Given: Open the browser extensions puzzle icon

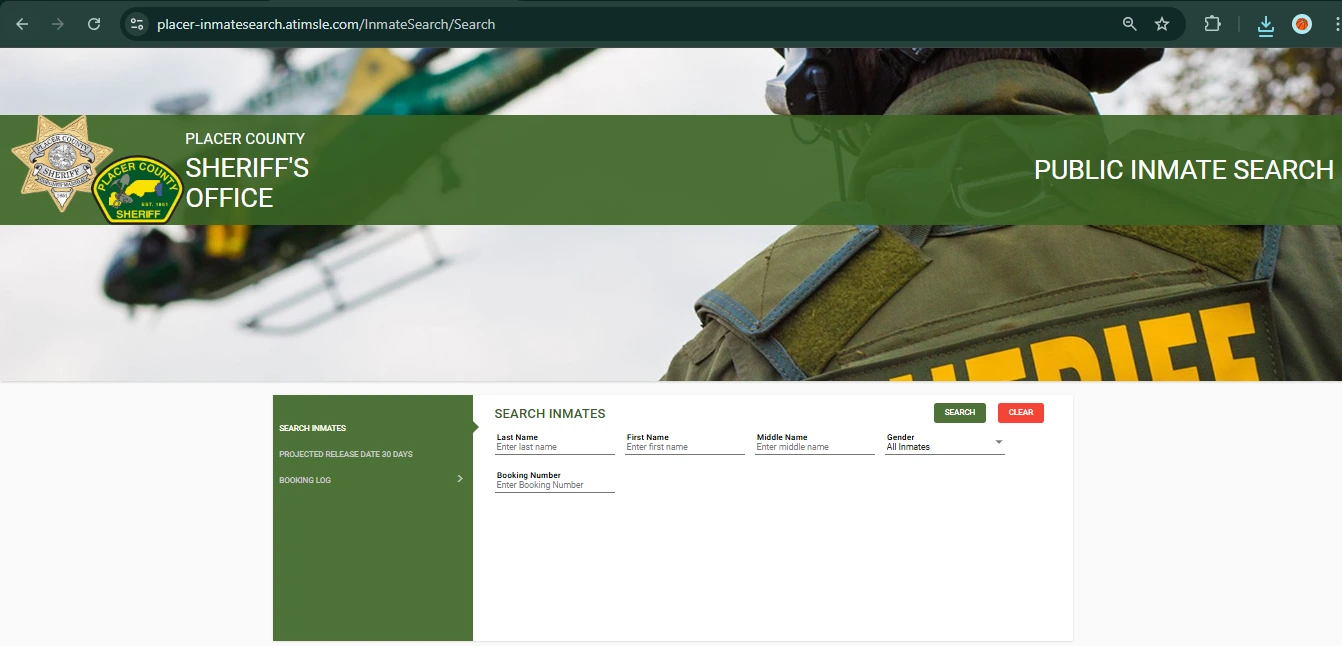Looking at the screenshot, I should [x=1212, y=24].
